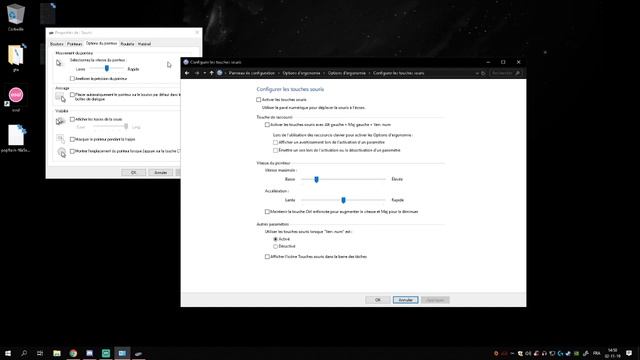This screenshot has height=360, width=640.
Task: Switch to the Boutons tab
Action: (56, 44)
